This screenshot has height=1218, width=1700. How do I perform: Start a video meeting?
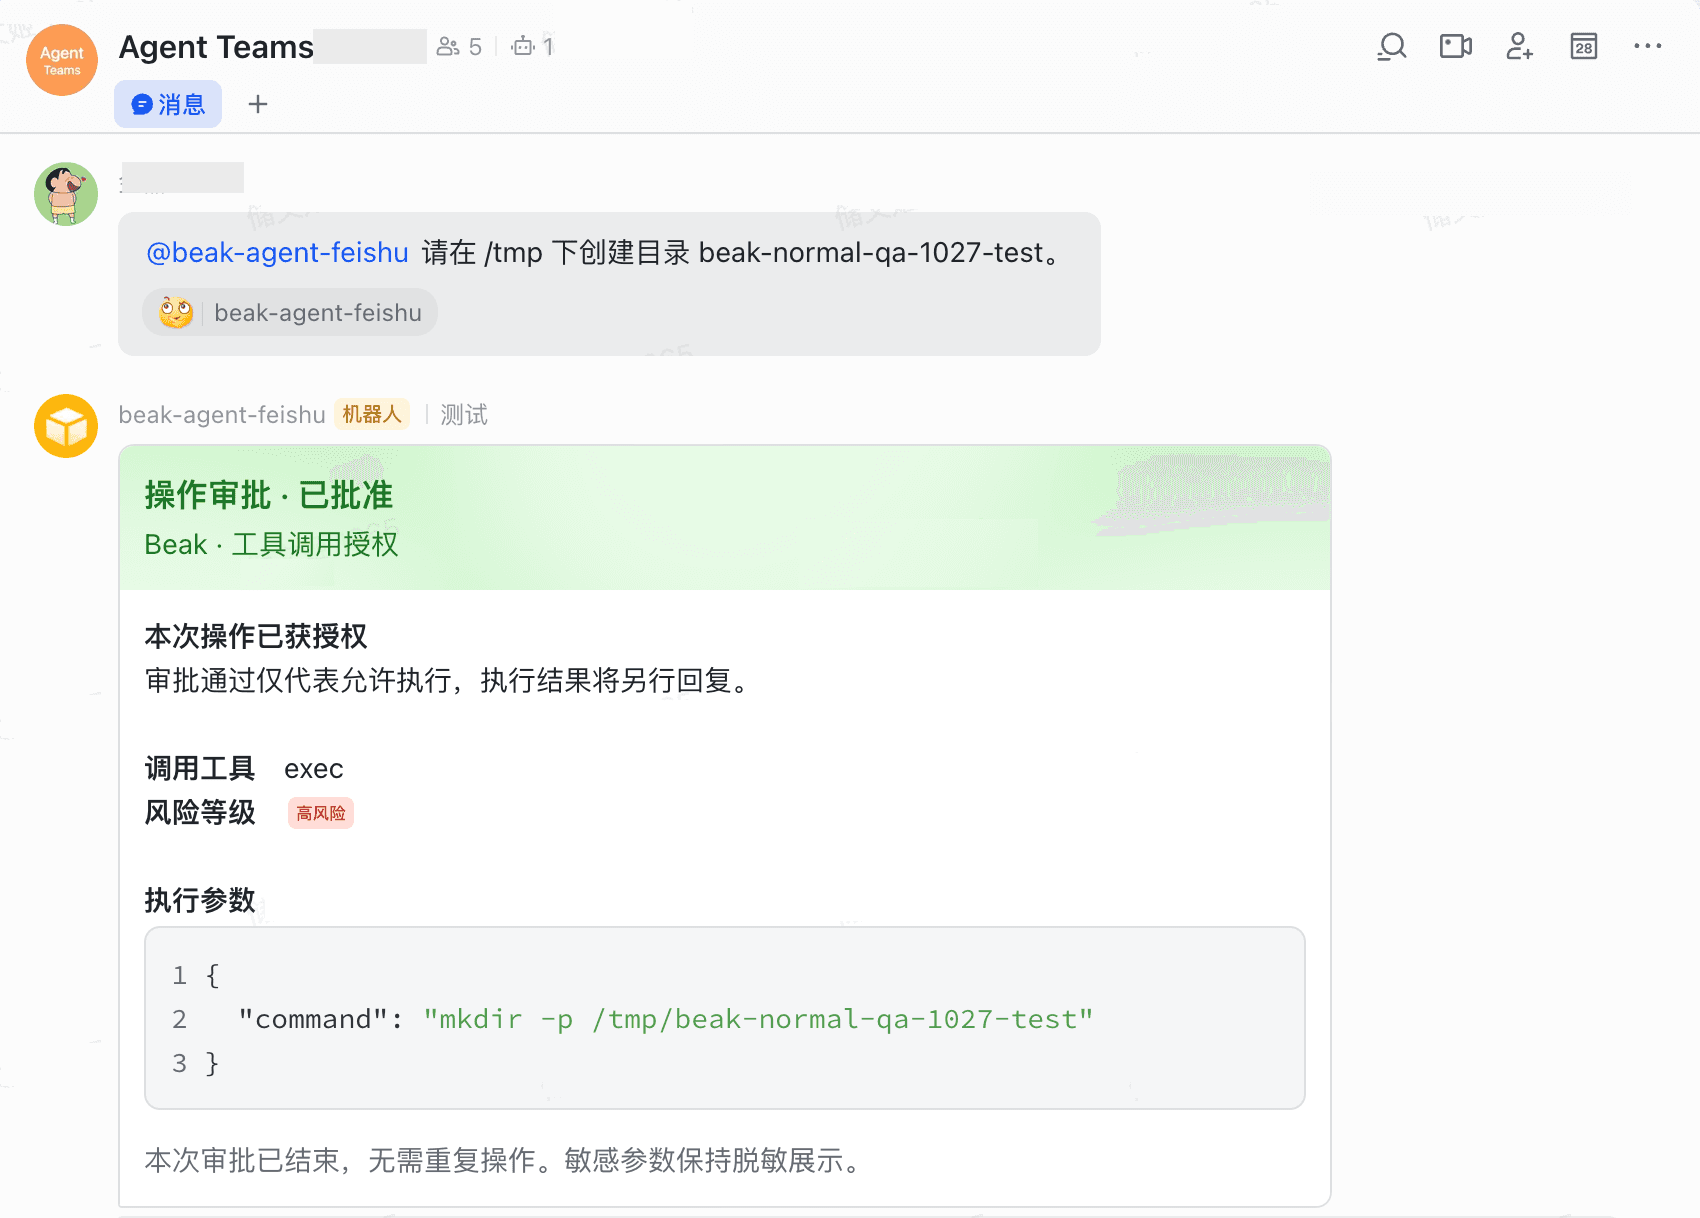point(1456,46)
